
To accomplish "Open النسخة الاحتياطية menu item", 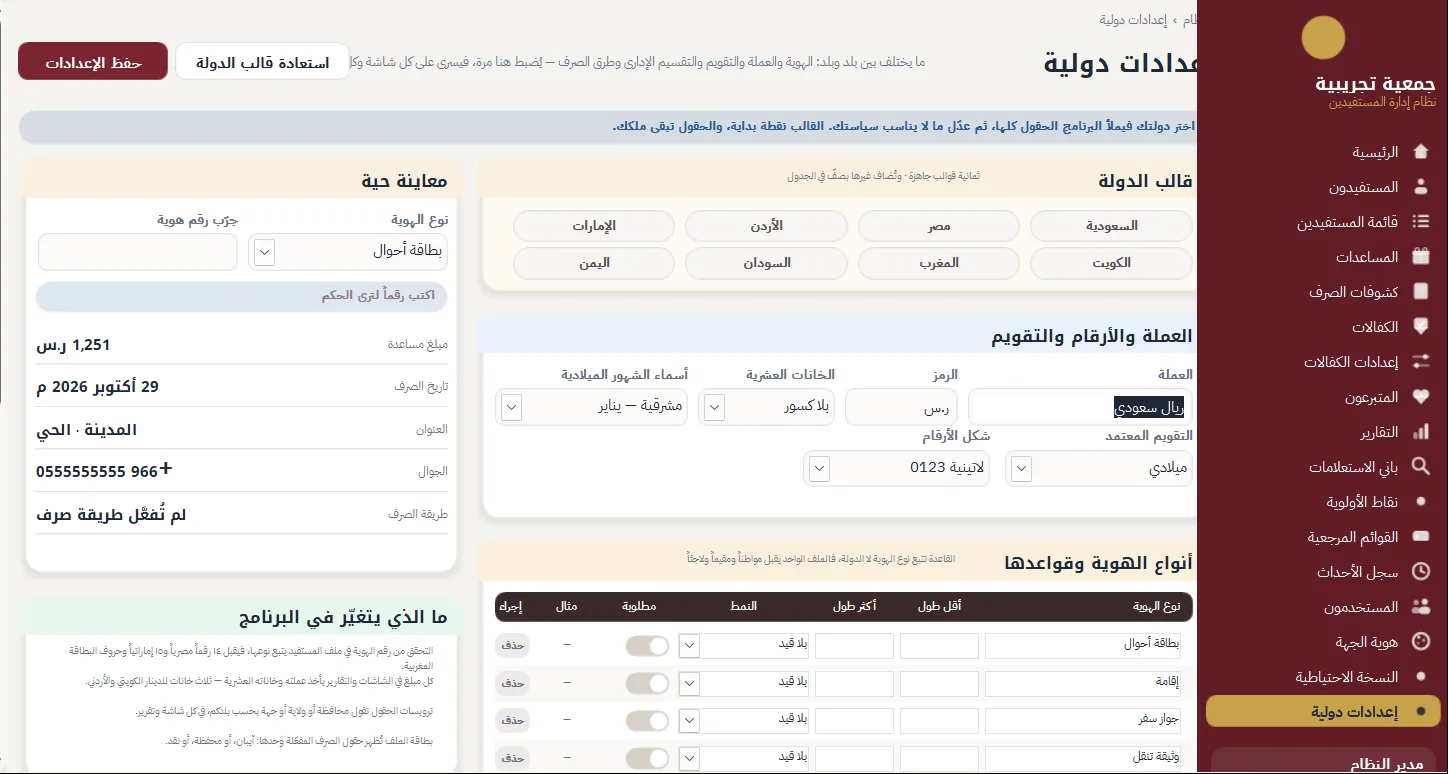I will (1347, 677).
